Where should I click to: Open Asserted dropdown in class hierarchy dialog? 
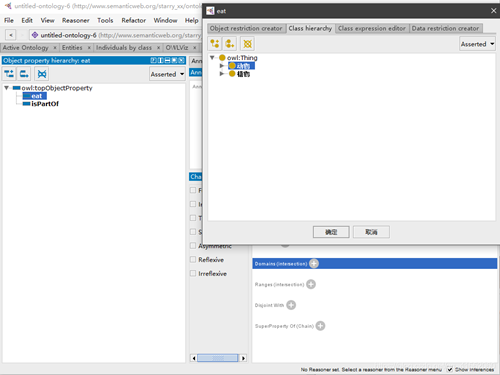click(478, 44)
